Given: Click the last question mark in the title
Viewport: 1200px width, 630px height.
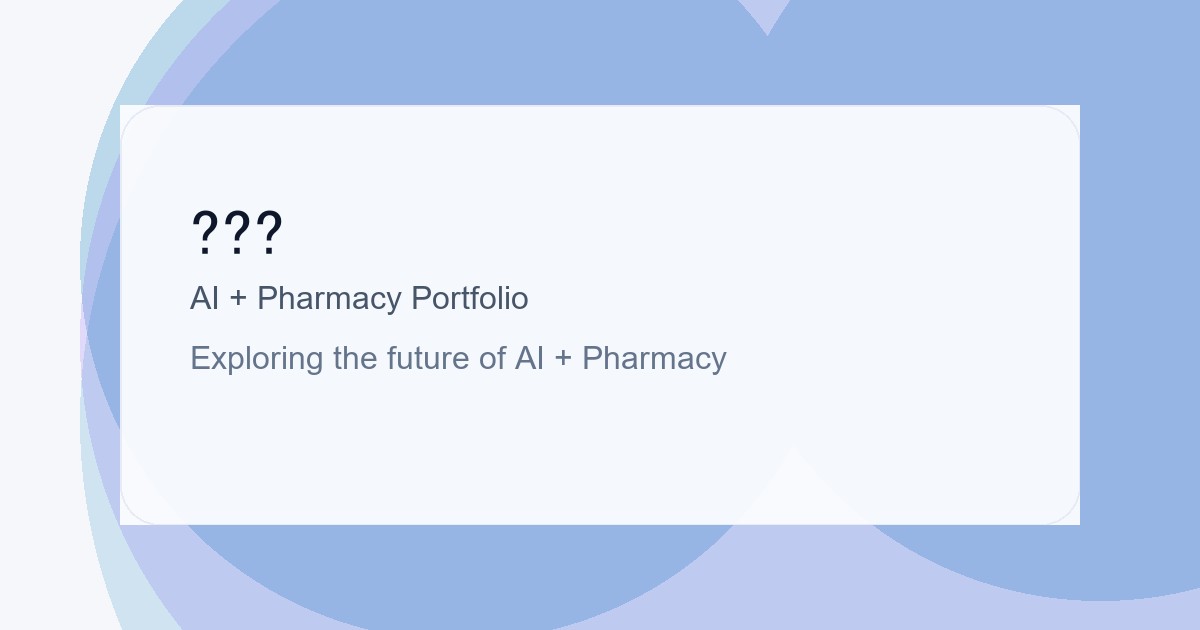Looking at the screenshot, I should pyautogui.click(x=269, y=234).
